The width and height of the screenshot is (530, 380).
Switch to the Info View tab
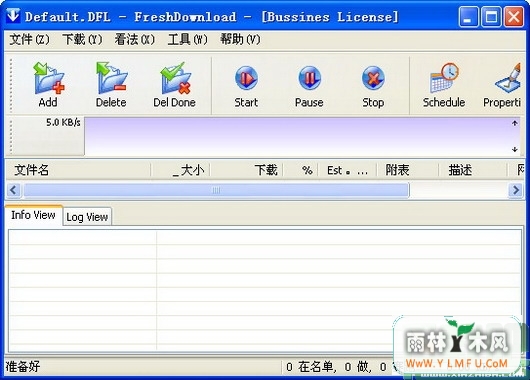(x=33, y=215)
